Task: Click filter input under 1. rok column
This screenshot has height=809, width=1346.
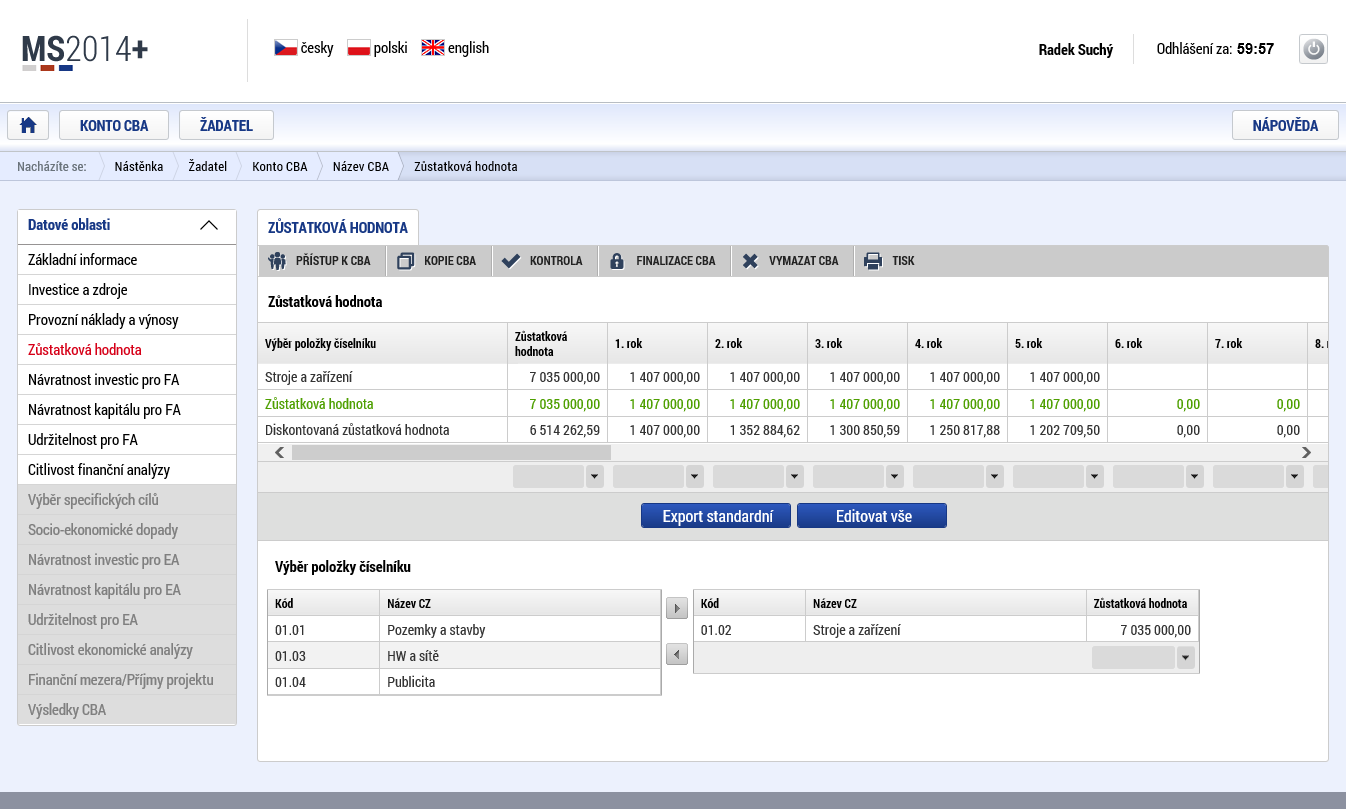Action: [649, 477]
